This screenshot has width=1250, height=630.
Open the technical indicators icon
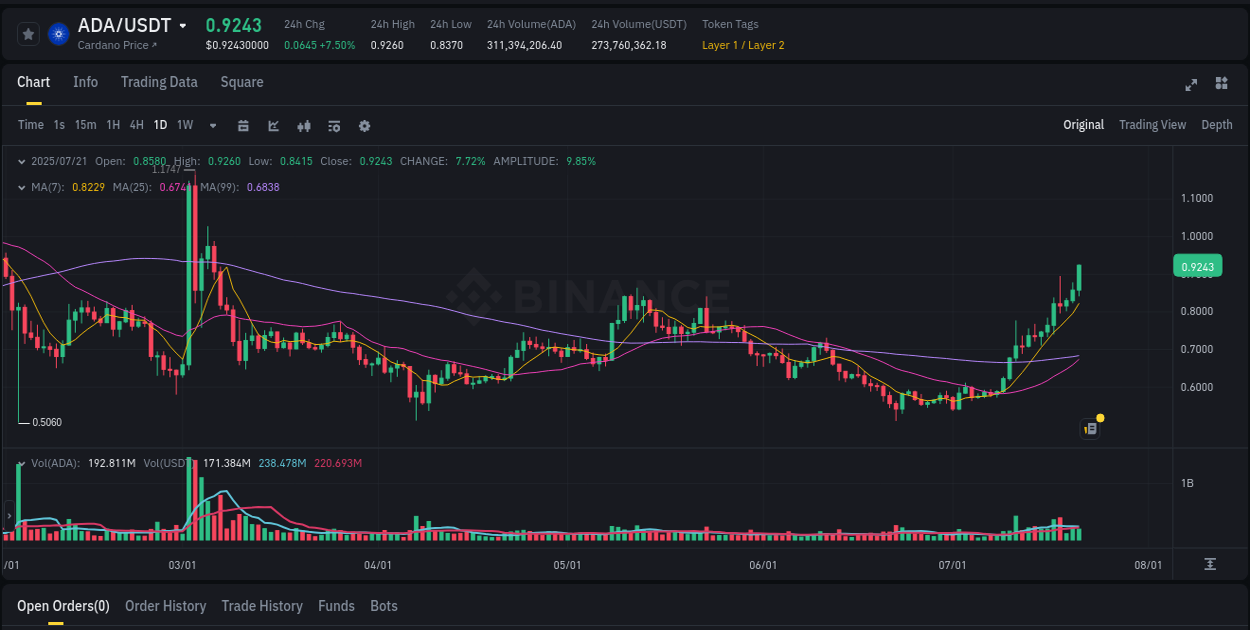(333, 125)
